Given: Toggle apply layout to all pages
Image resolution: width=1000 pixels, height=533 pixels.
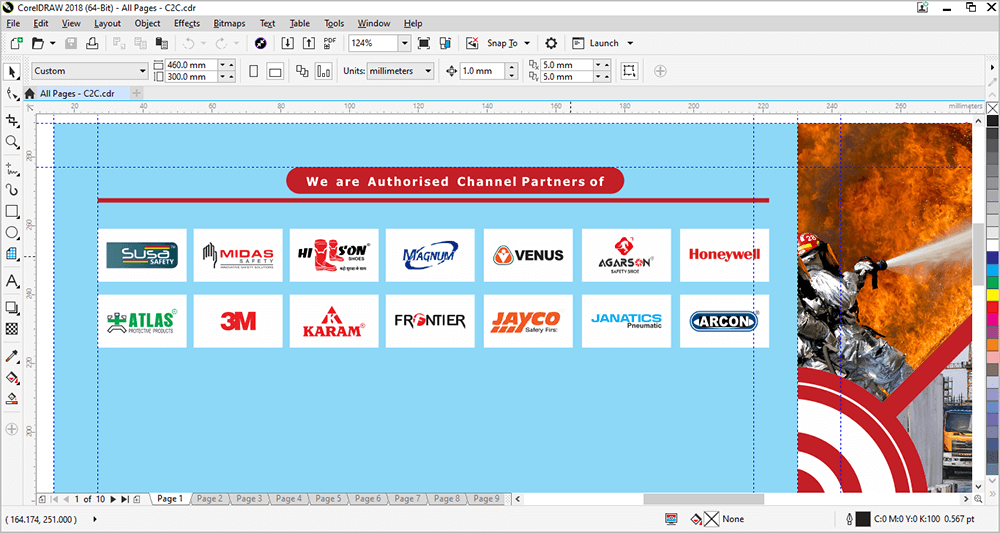Looking at the screenshot, I should click(302, 71).
